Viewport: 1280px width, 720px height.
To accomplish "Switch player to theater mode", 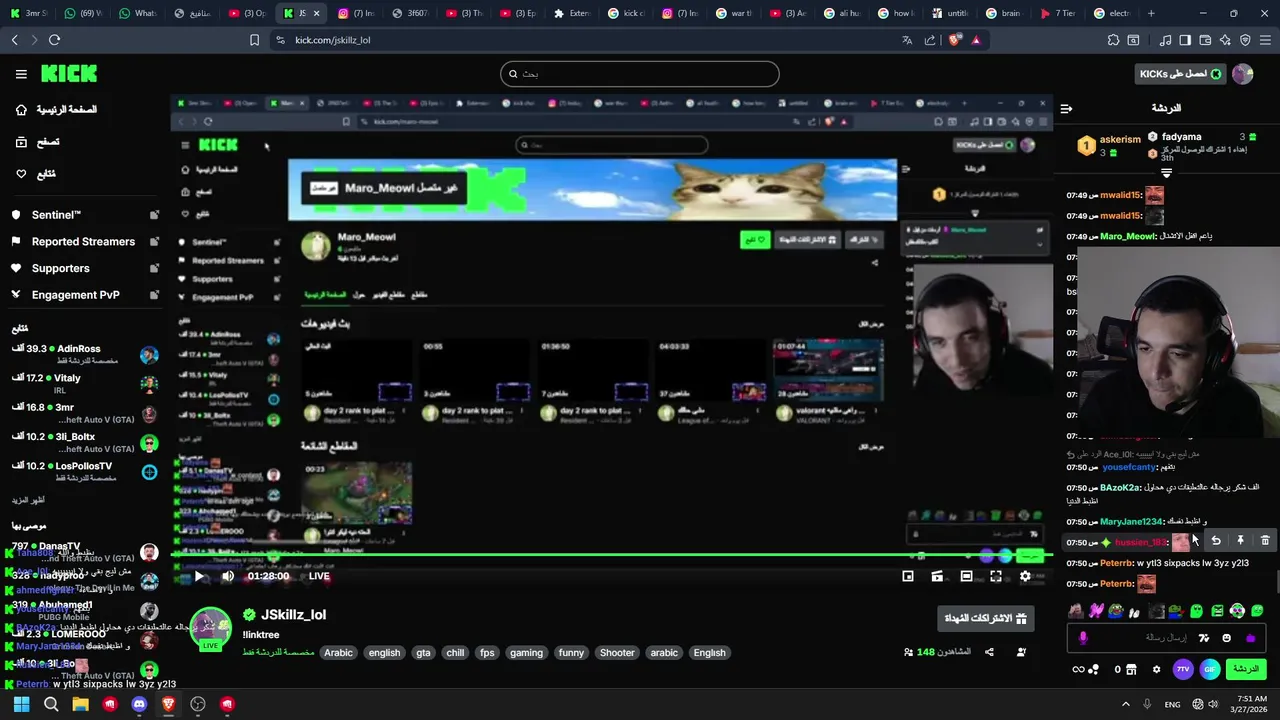I will point(966,576).
